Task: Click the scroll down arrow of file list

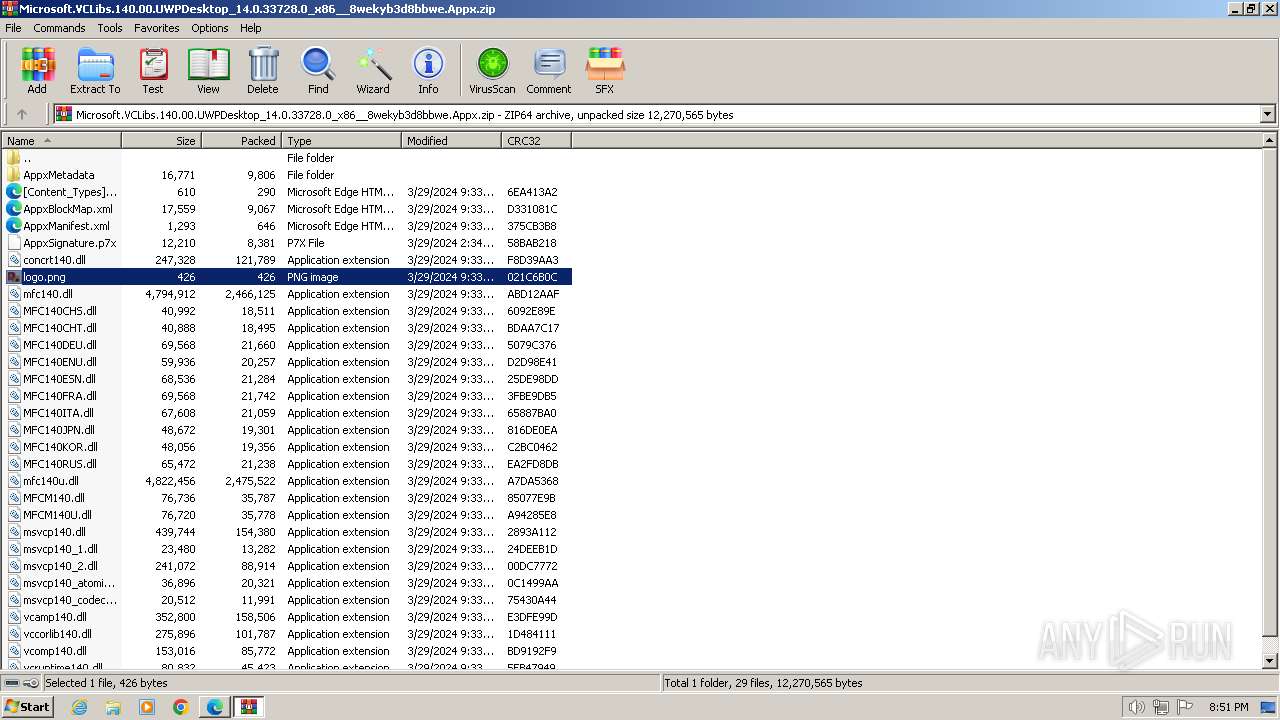Action: [x=1270, y=661]
